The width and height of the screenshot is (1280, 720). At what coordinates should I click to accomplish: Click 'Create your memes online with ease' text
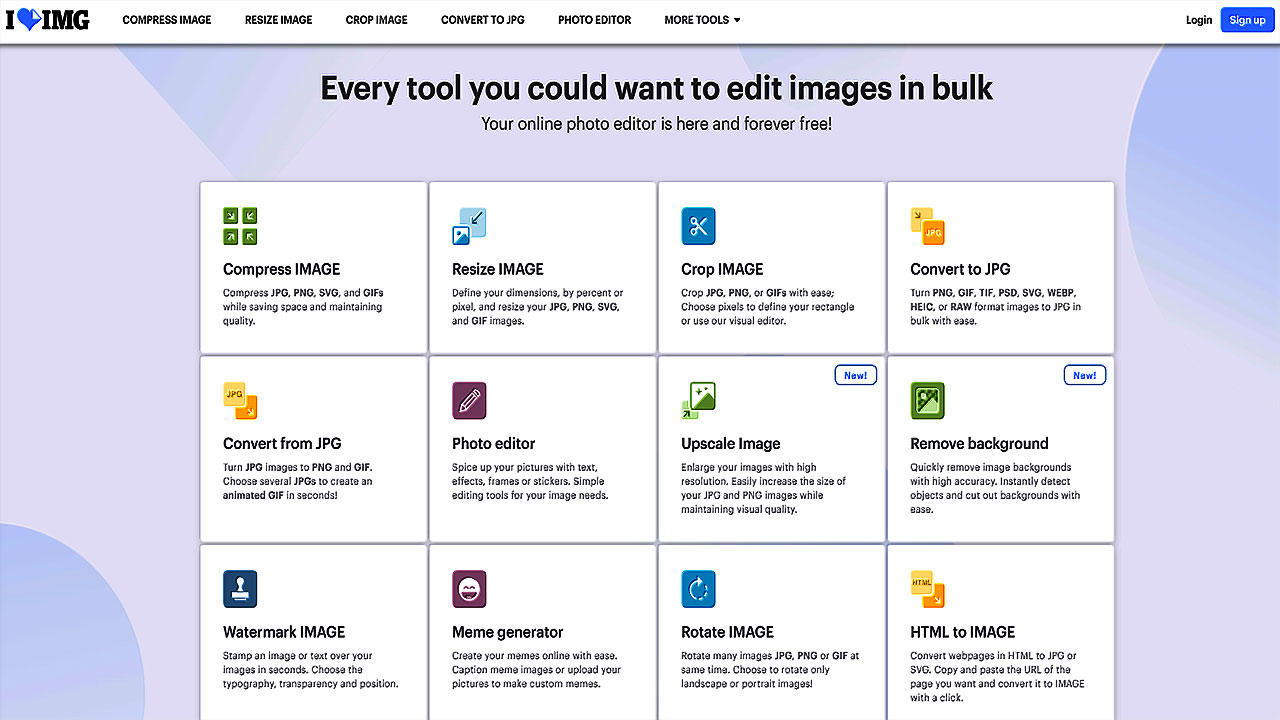(x=537, y=656)
